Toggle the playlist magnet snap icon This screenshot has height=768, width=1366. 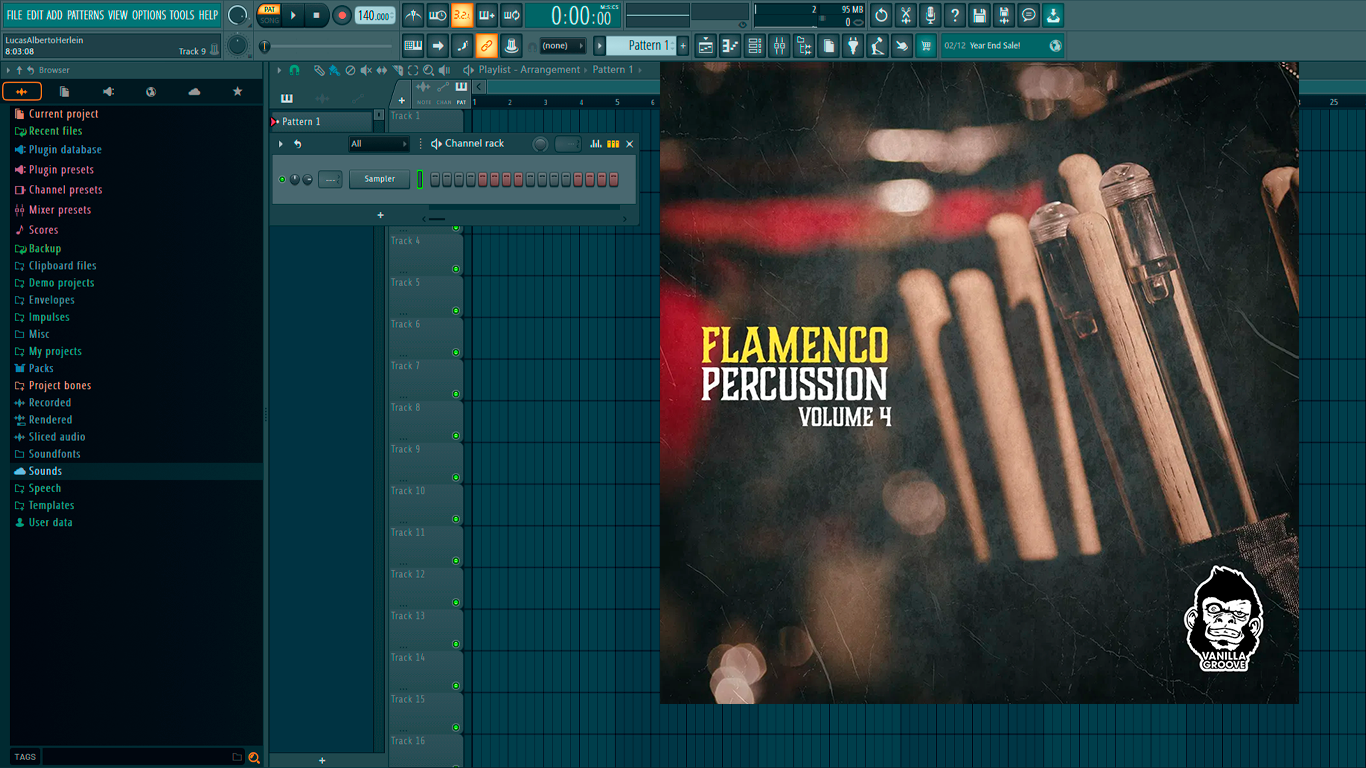(x=294, y=70)
